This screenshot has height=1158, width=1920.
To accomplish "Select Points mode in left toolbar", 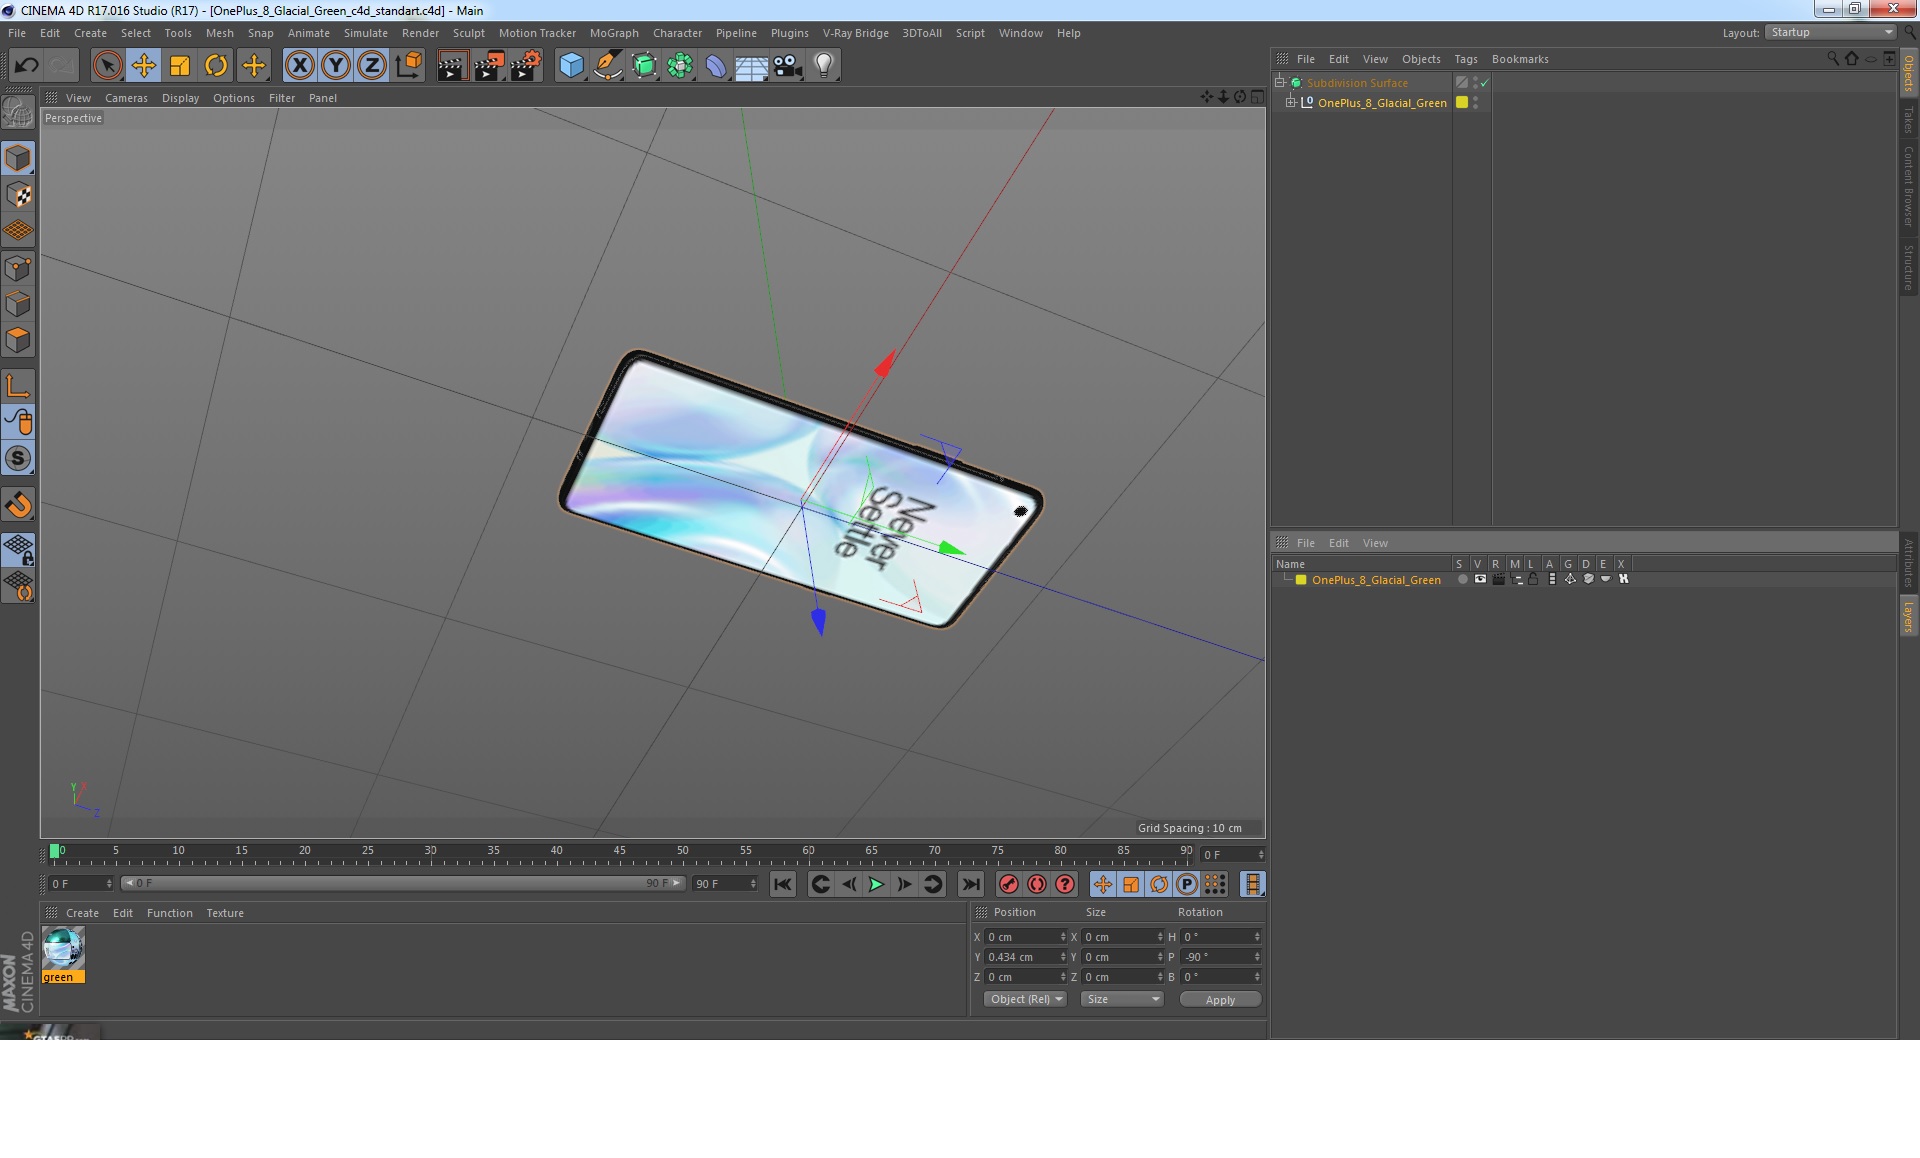I will [x=18, y=268].
